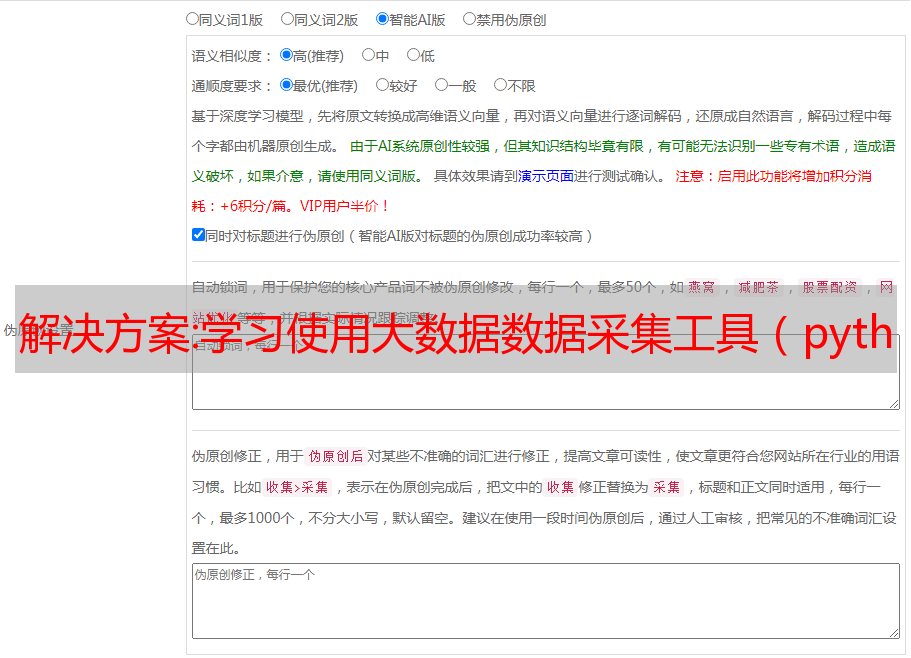The image size is (911, 658).
Task: Click the 自动锁词 textarea
Action: click(x=546, y=372)
